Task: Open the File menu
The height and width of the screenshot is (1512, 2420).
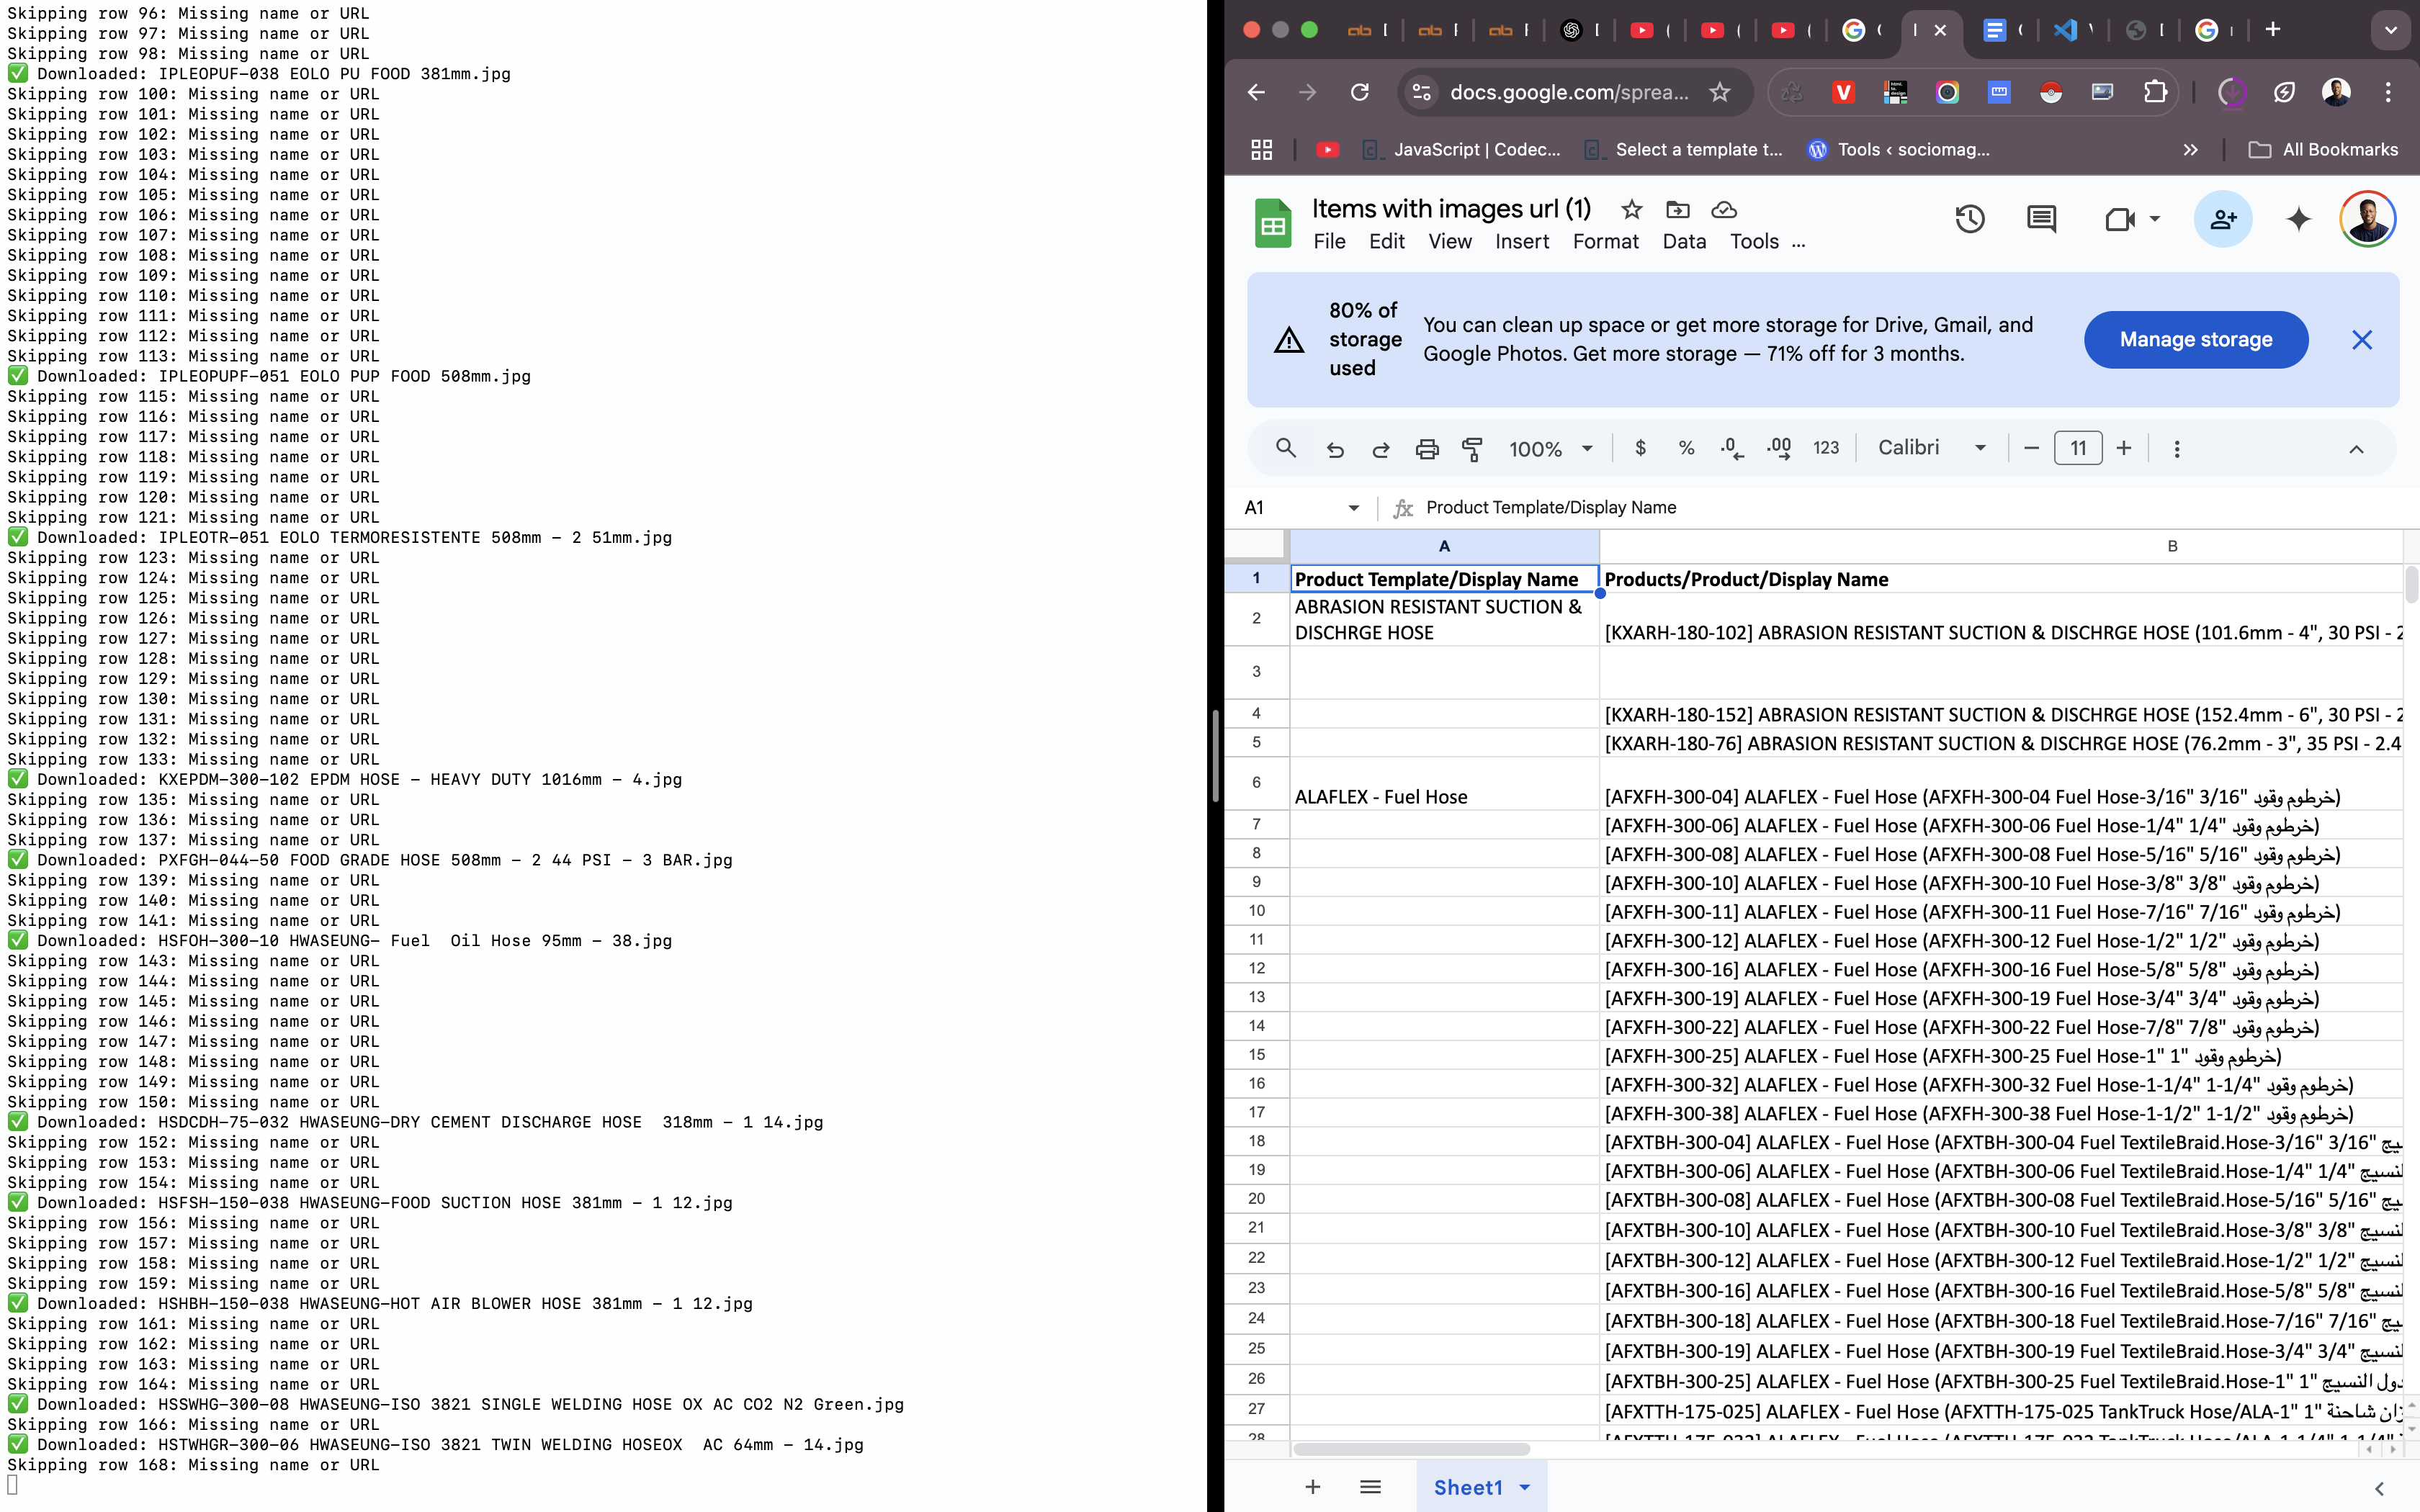Action: point(1329,242)
